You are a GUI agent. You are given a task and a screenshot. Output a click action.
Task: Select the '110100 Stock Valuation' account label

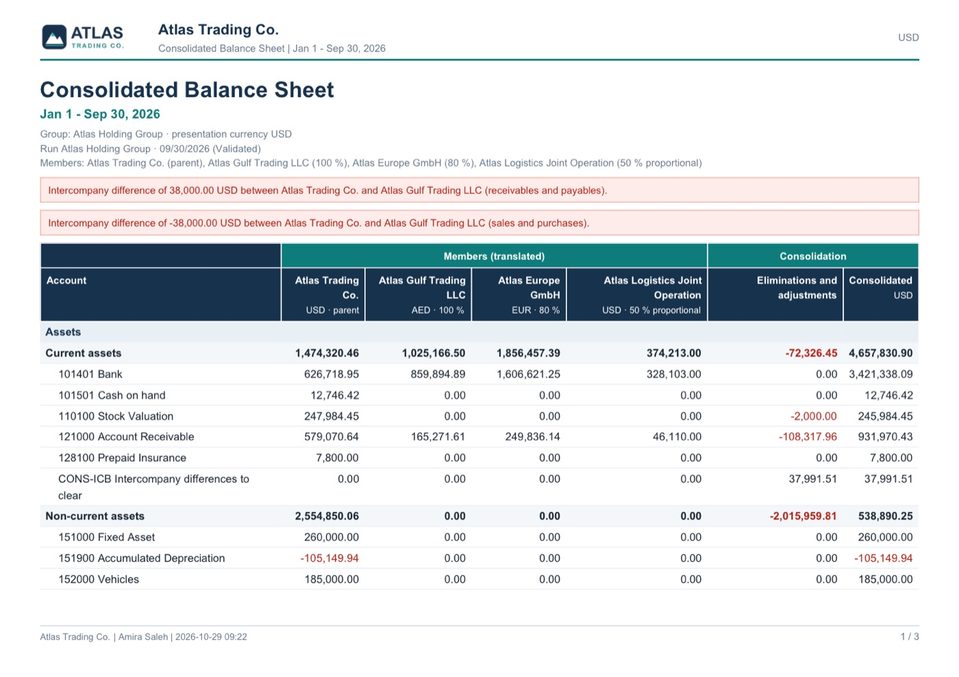(x=116, y=416)
